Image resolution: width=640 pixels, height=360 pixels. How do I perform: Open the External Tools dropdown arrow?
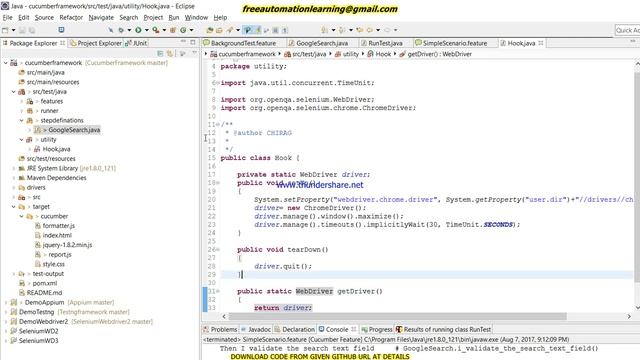(x=164, y=30)
